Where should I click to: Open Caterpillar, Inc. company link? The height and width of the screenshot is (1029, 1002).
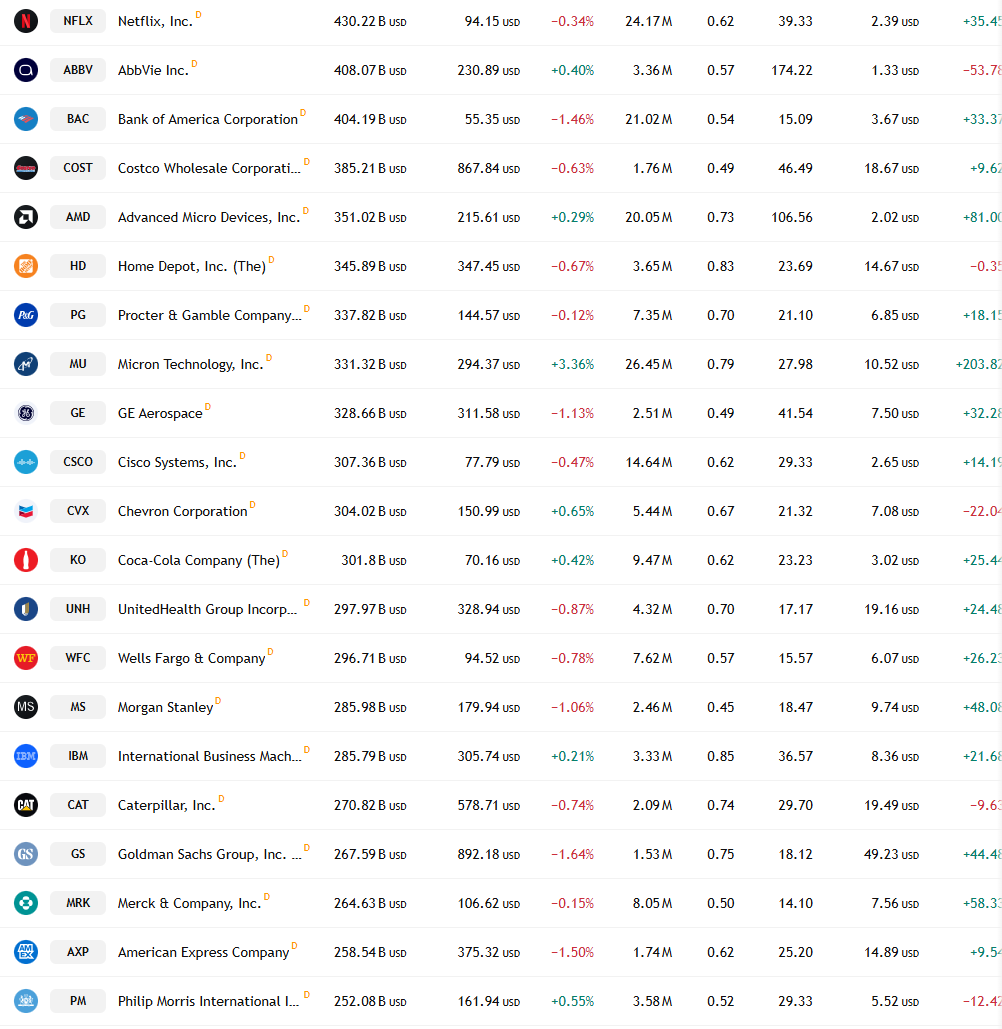167,805
